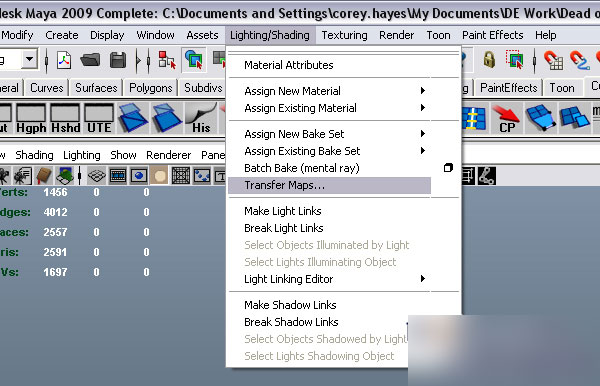Click the Hshd shelf button

tap(65, 119)
